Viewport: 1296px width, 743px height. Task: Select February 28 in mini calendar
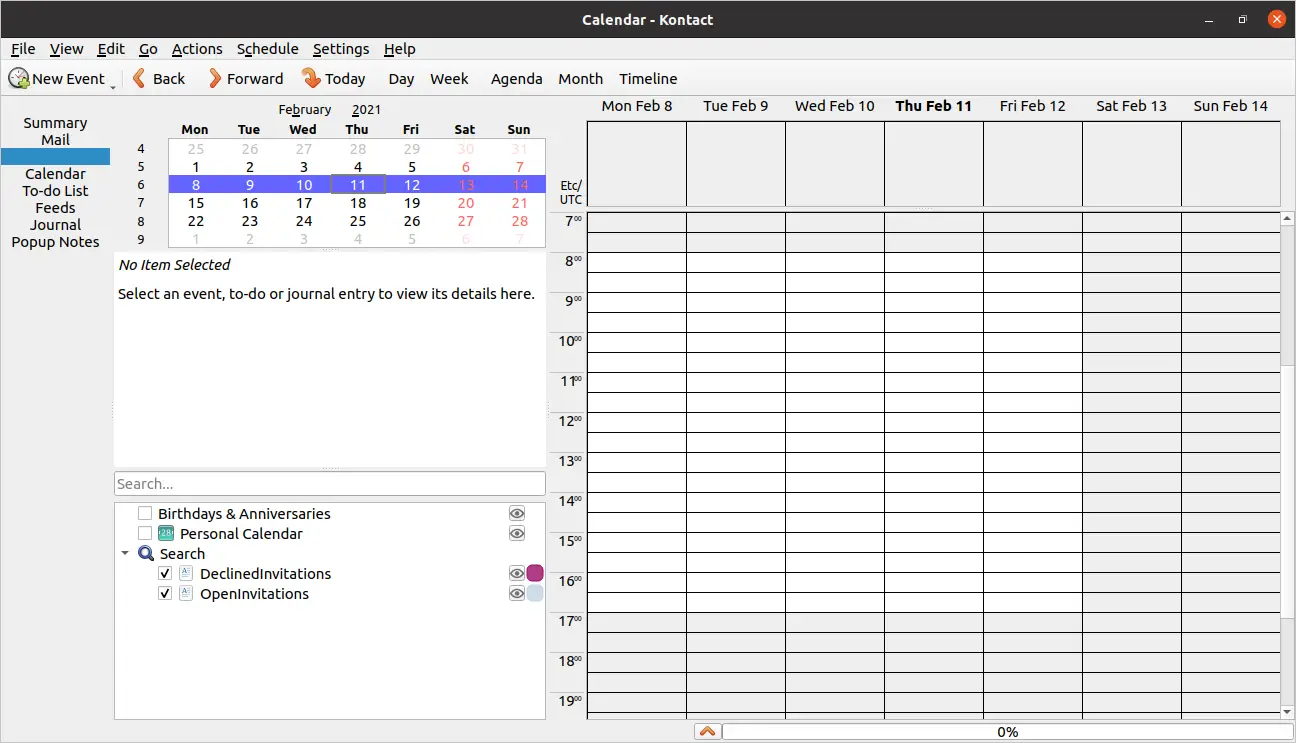tap(520, 221)
